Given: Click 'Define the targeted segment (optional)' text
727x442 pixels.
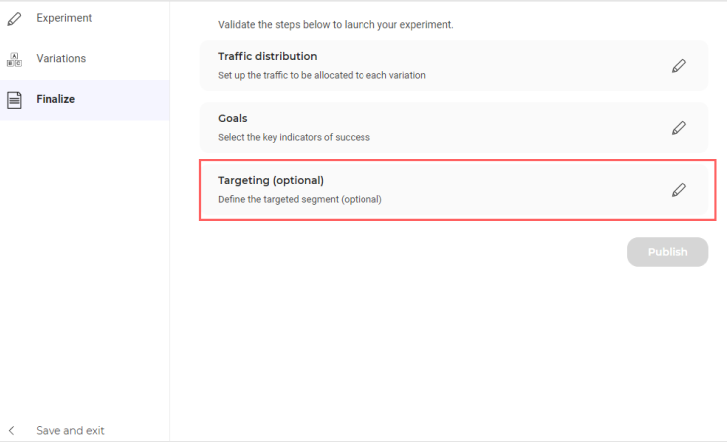Looking at the screenshot, I should (x=300, y=199).
